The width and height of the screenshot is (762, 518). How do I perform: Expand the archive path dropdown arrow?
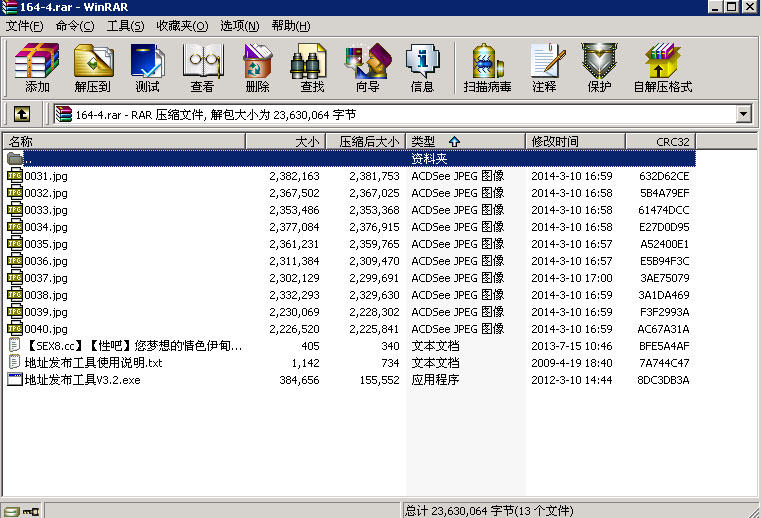click(x=743, y=114)
